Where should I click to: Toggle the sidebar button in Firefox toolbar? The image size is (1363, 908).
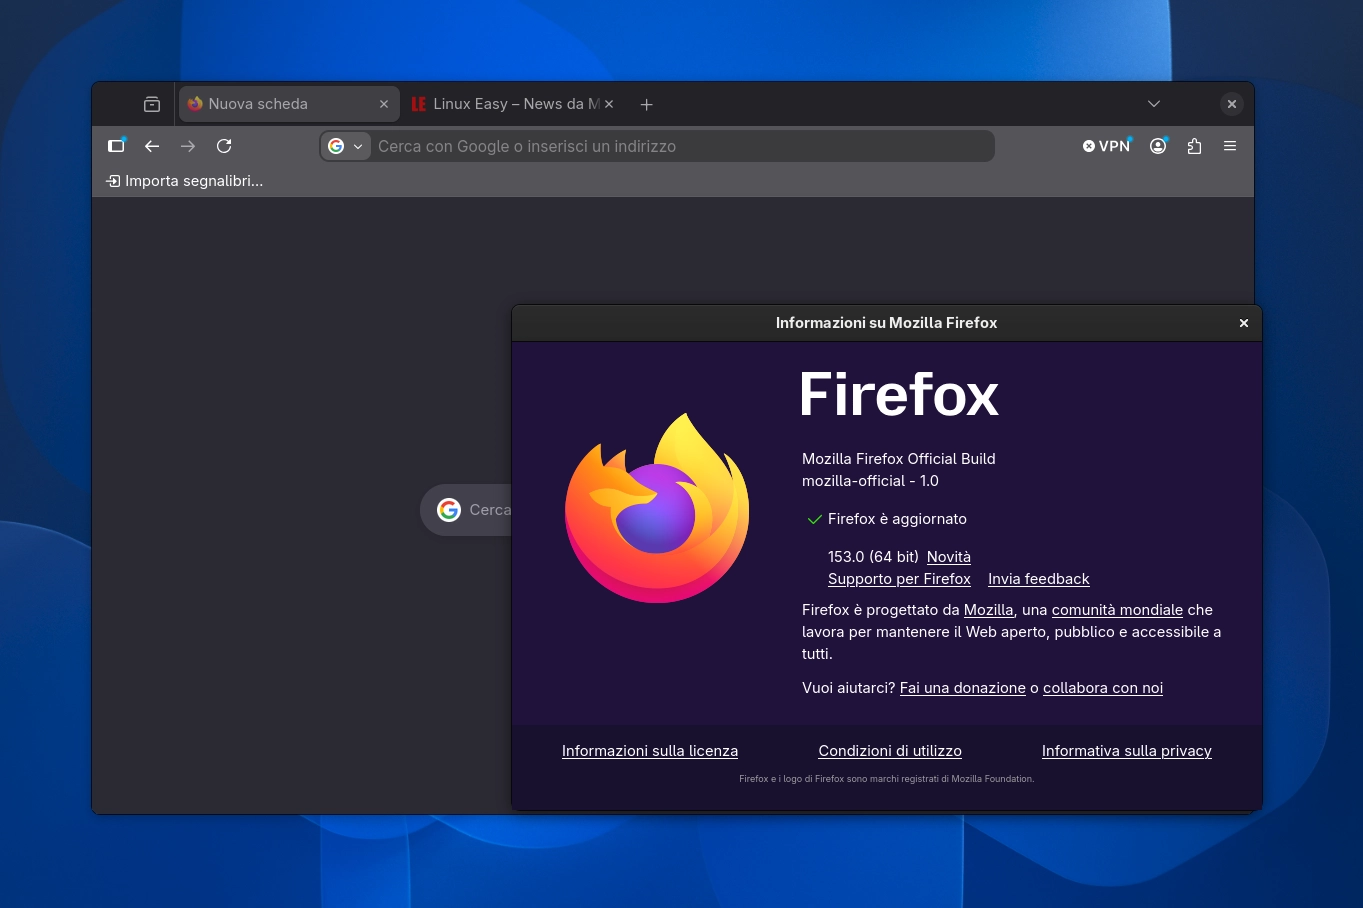click(116, 146)
